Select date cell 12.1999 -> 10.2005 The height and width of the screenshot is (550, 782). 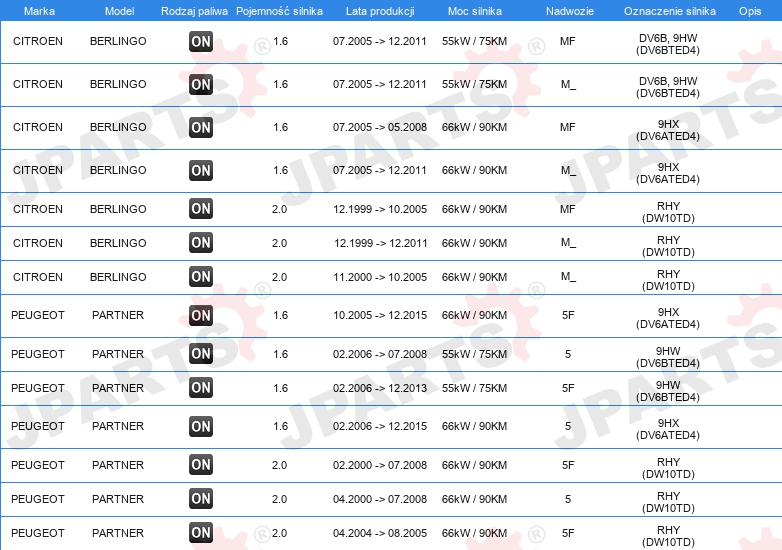tap(380, 209)
